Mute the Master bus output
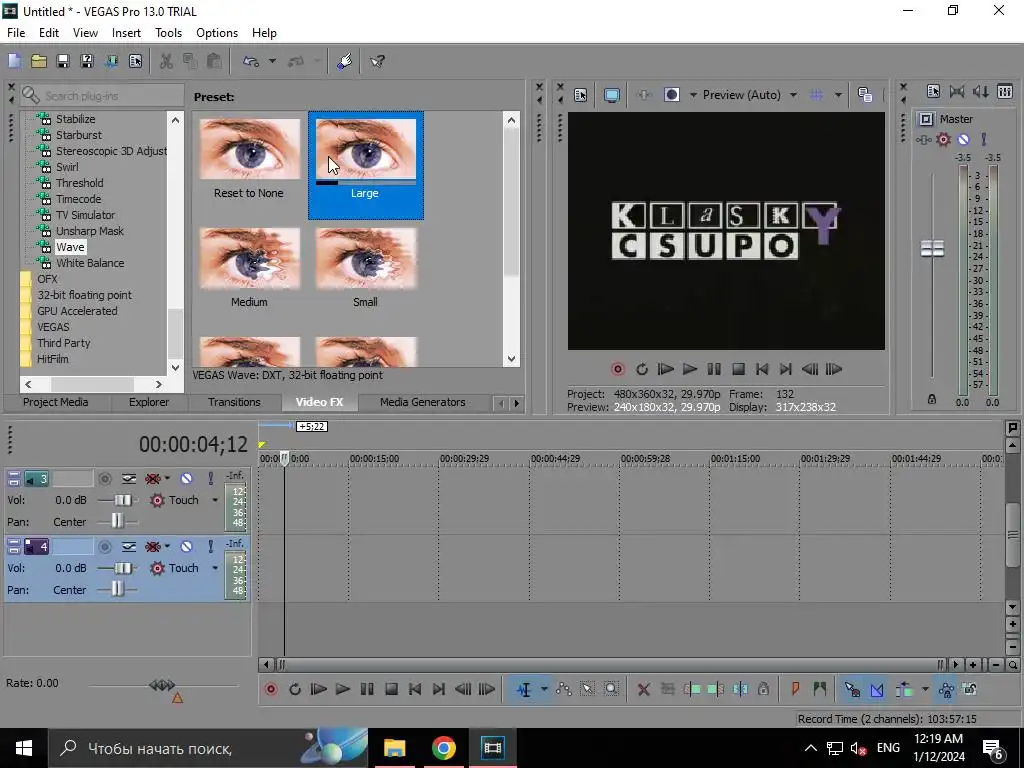 [963, 139]
